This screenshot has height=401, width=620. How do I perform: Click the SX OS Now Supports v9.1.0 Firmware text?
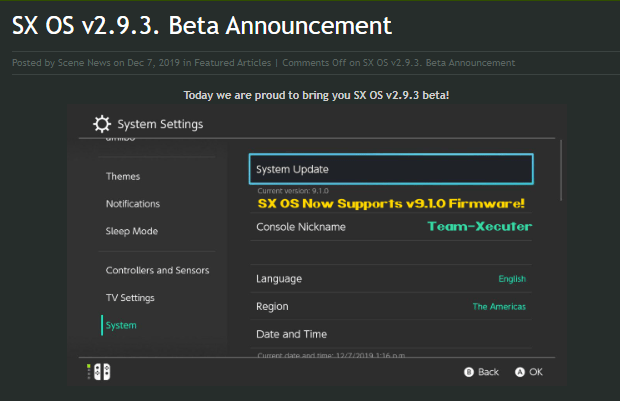(x=391, y=204)
